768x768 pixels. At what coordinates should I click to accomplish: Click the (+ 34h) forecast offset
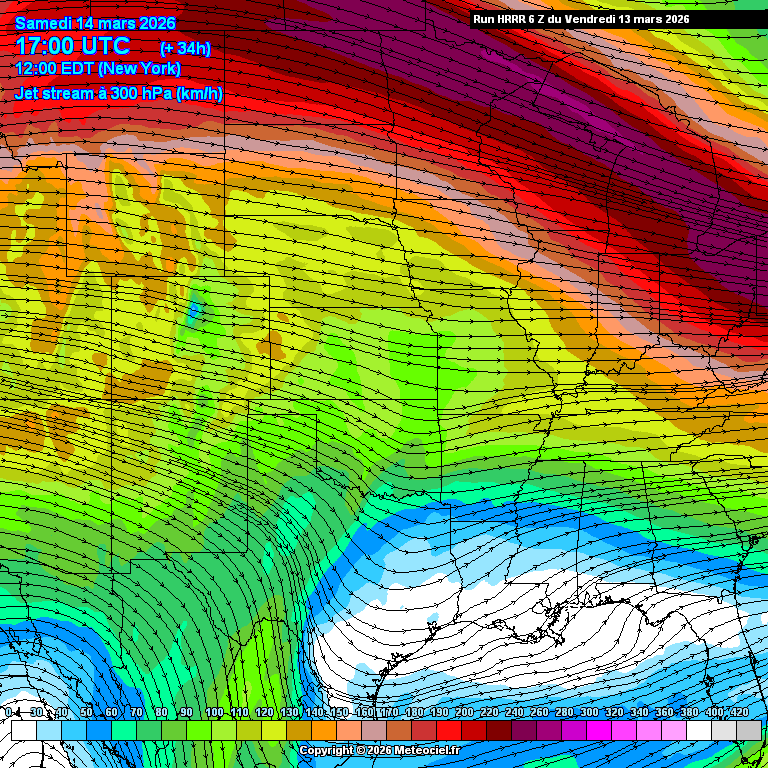click(185, 48)
